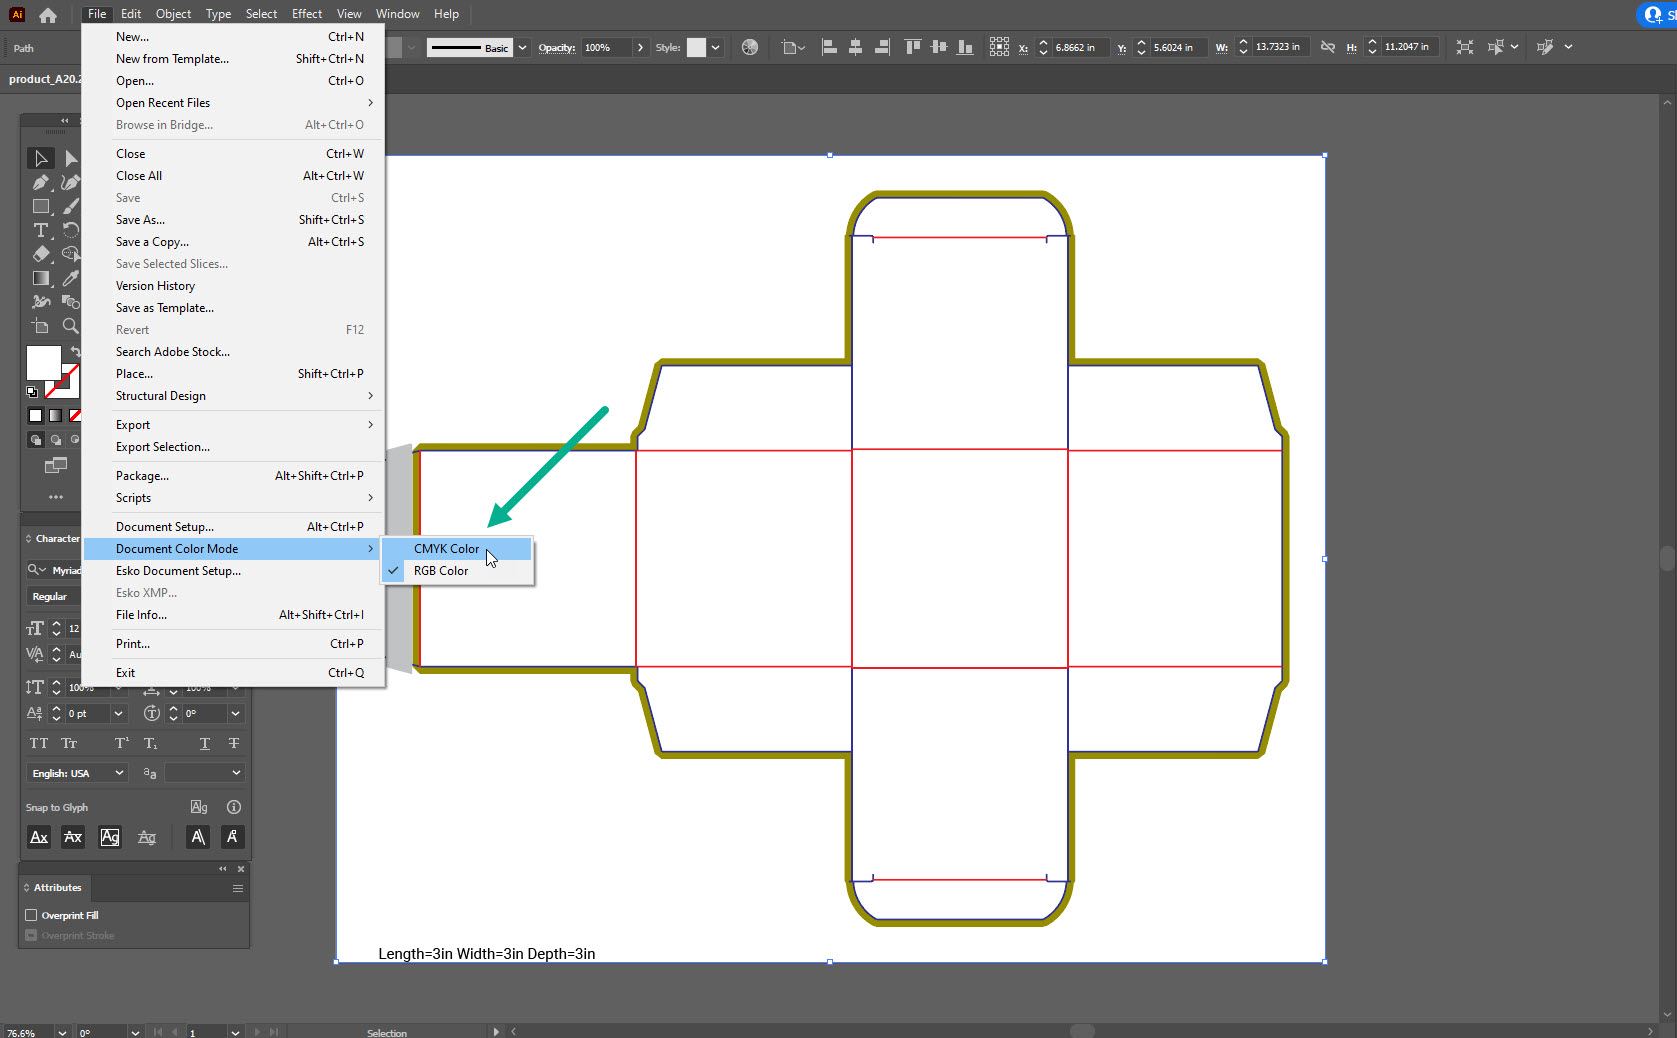Screen dimensions: 1677x1038
Task: Open the Package dialog
Action: 141,475
